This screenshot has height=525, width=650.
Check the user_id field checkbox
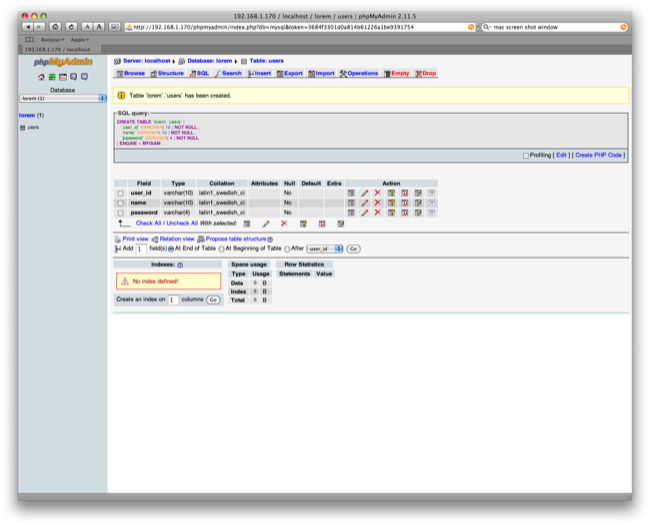click(x=120, y=193)
